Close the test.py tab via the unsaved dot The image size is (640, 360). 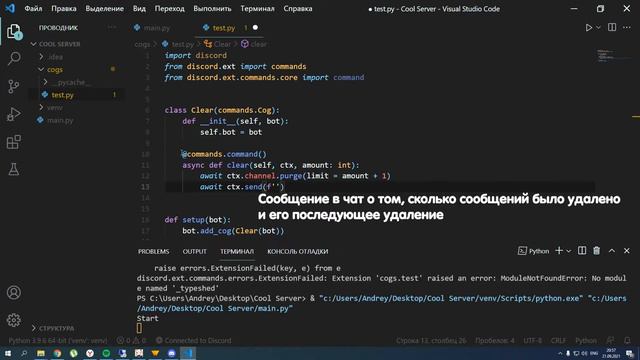255,27
